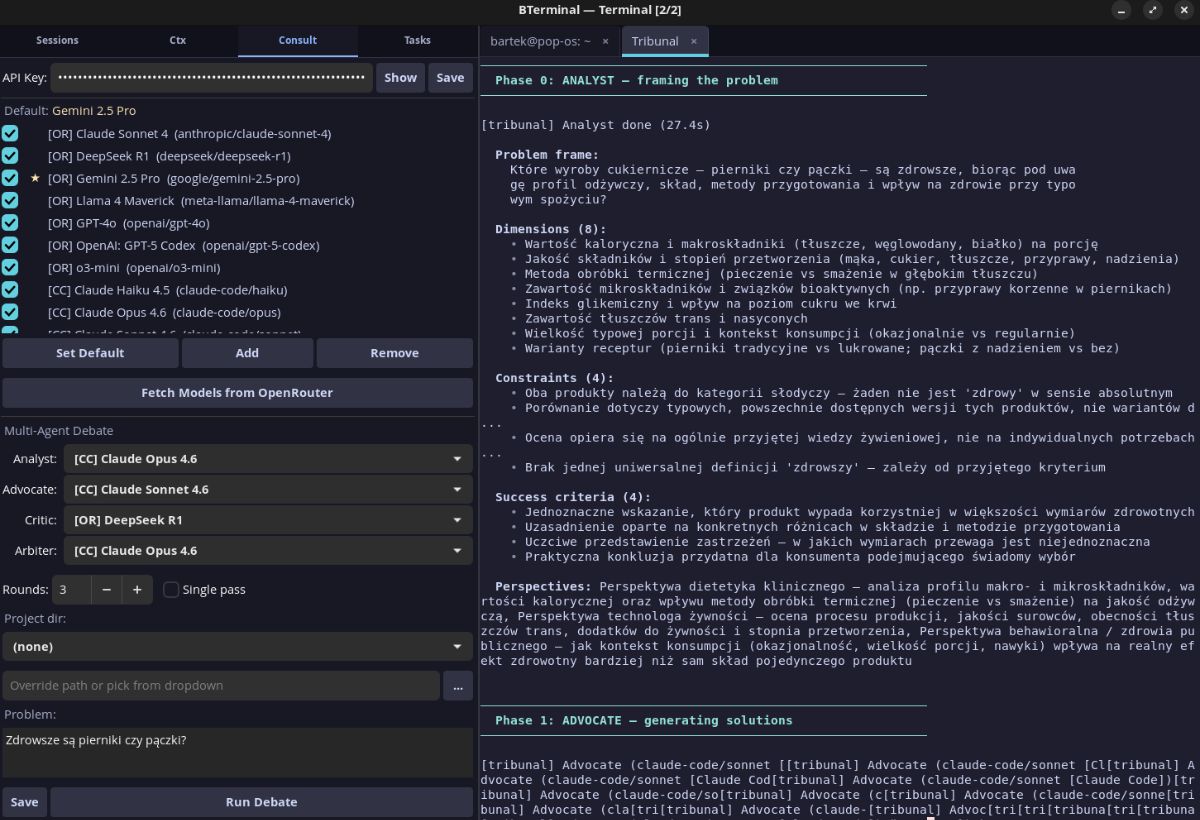Uncheck the Claude Sonnet 4 model checkbox
The height and width of the screenshot is (820, 1200).
coord(10,133)
